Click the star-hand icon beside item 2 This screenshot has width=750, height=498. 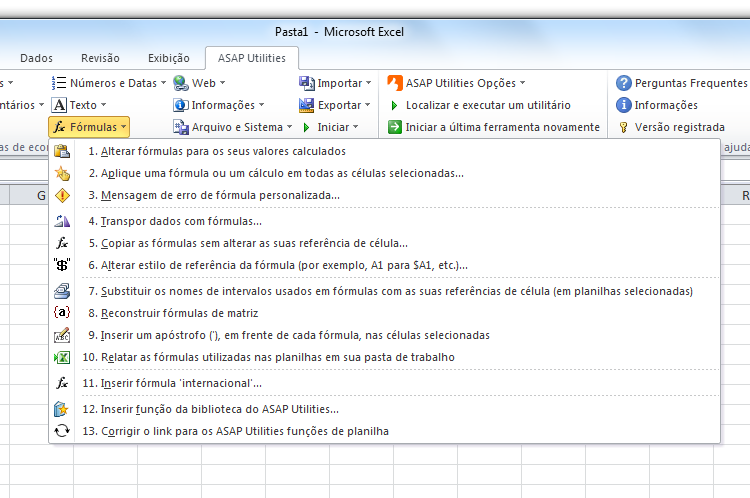coord(62,173)
